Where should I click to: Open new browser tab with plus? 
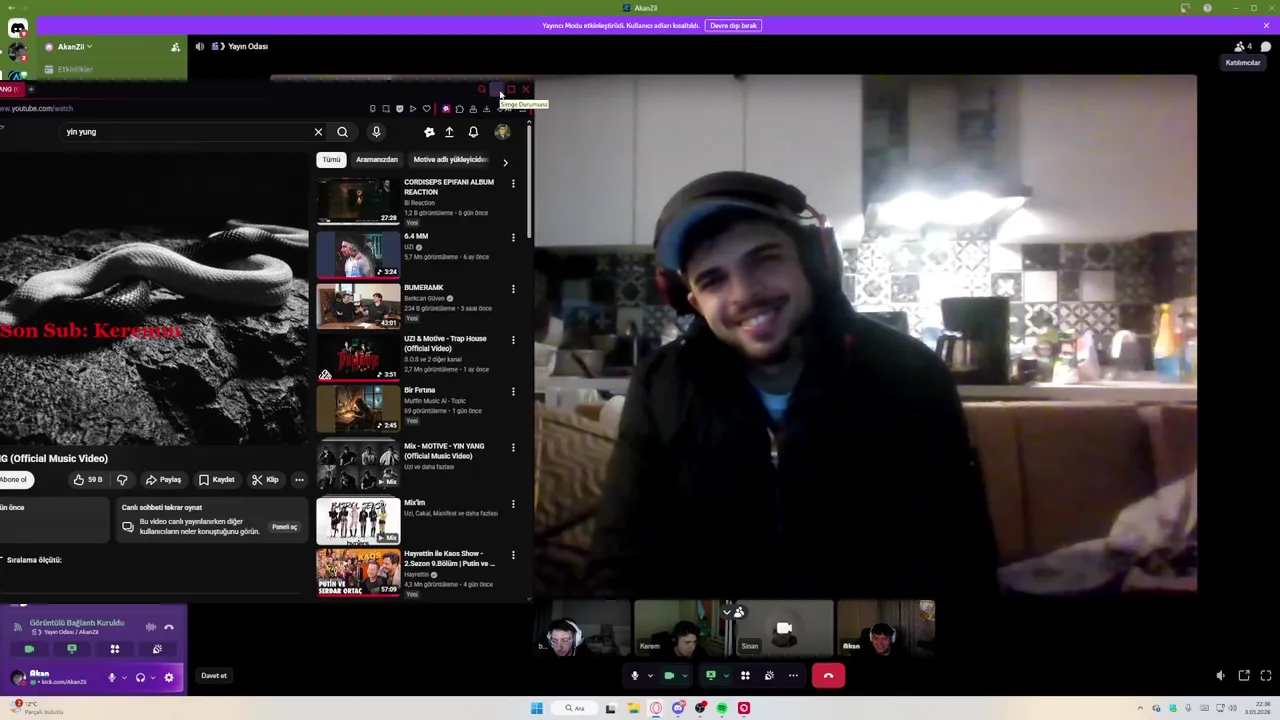30,89
